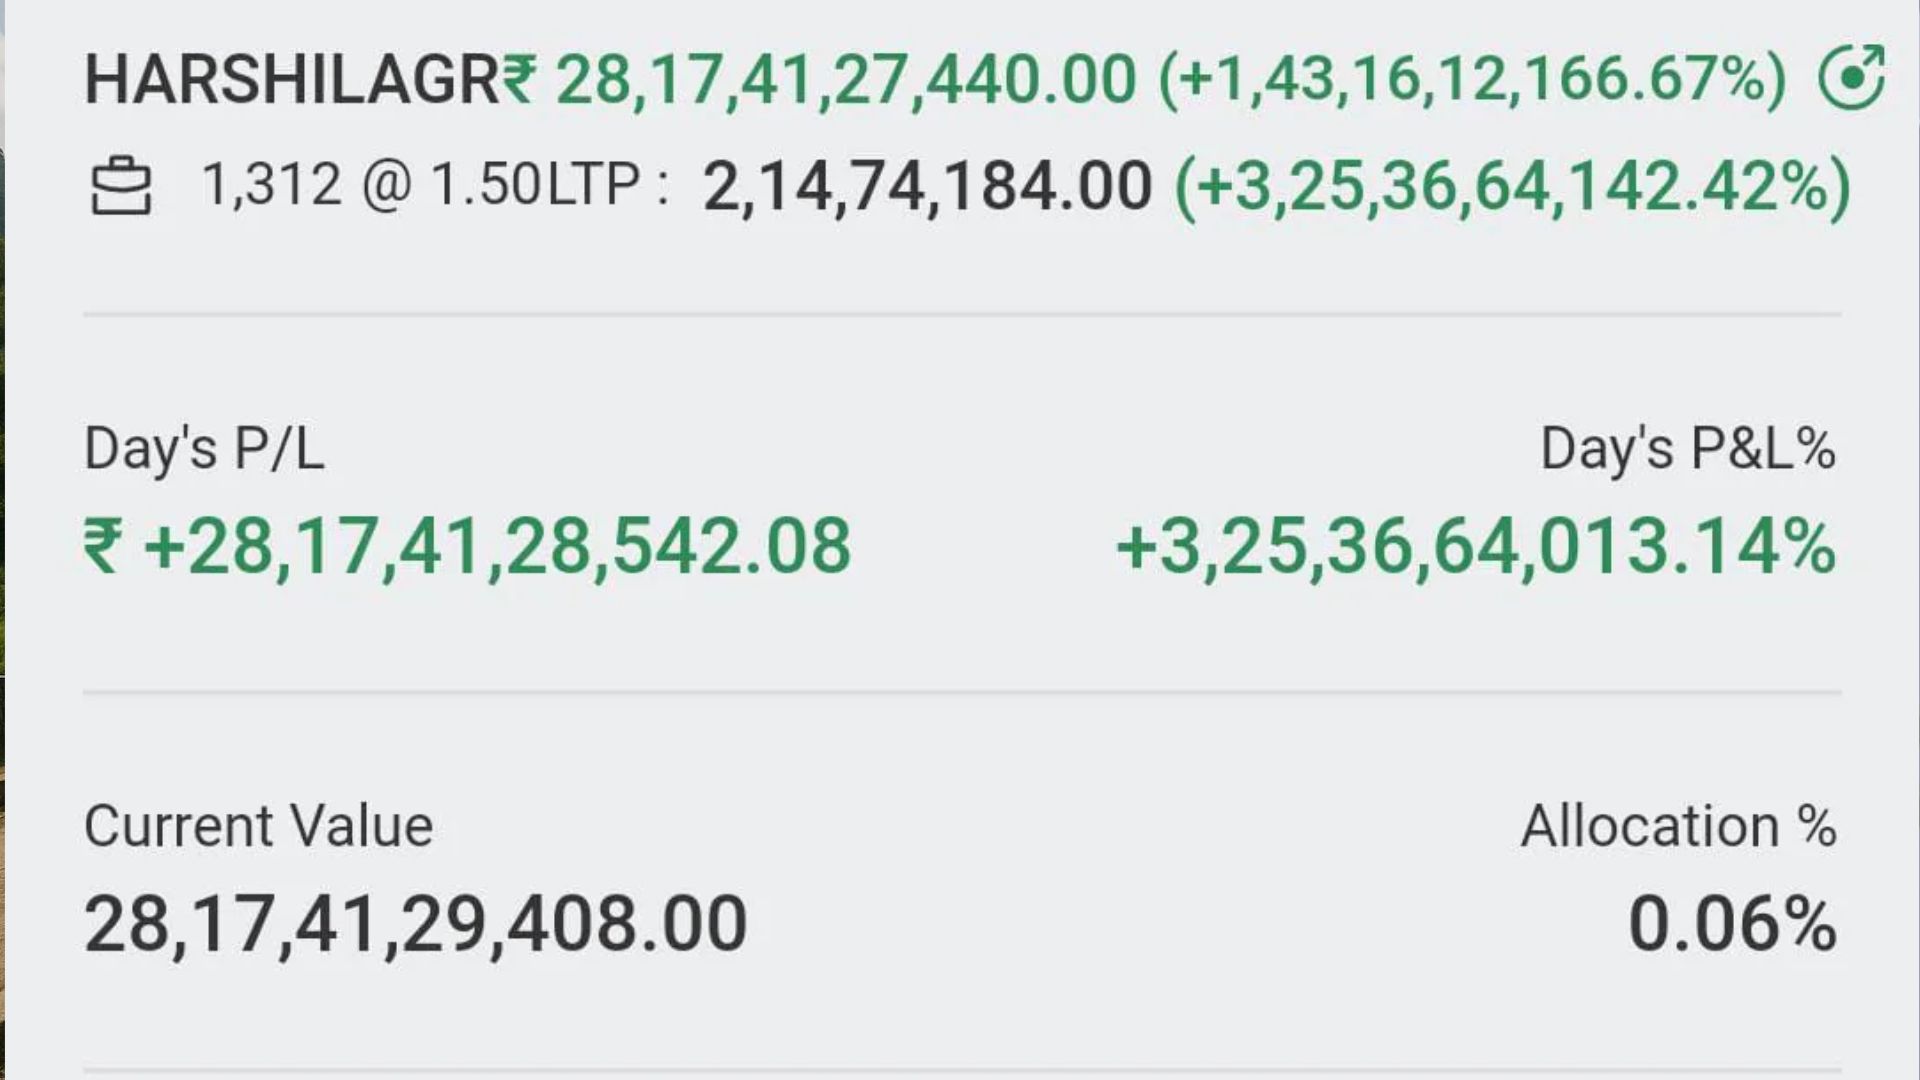Click the Day's P/L label

tap(204, 449)
